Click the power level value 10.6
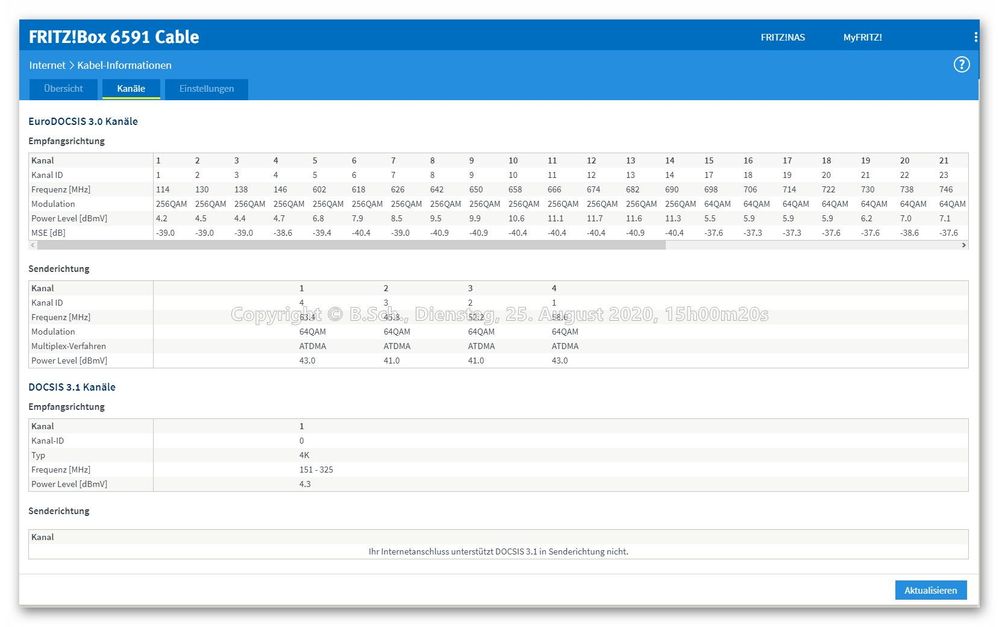The height and width of the screenshot is (627, 999). 516,218
